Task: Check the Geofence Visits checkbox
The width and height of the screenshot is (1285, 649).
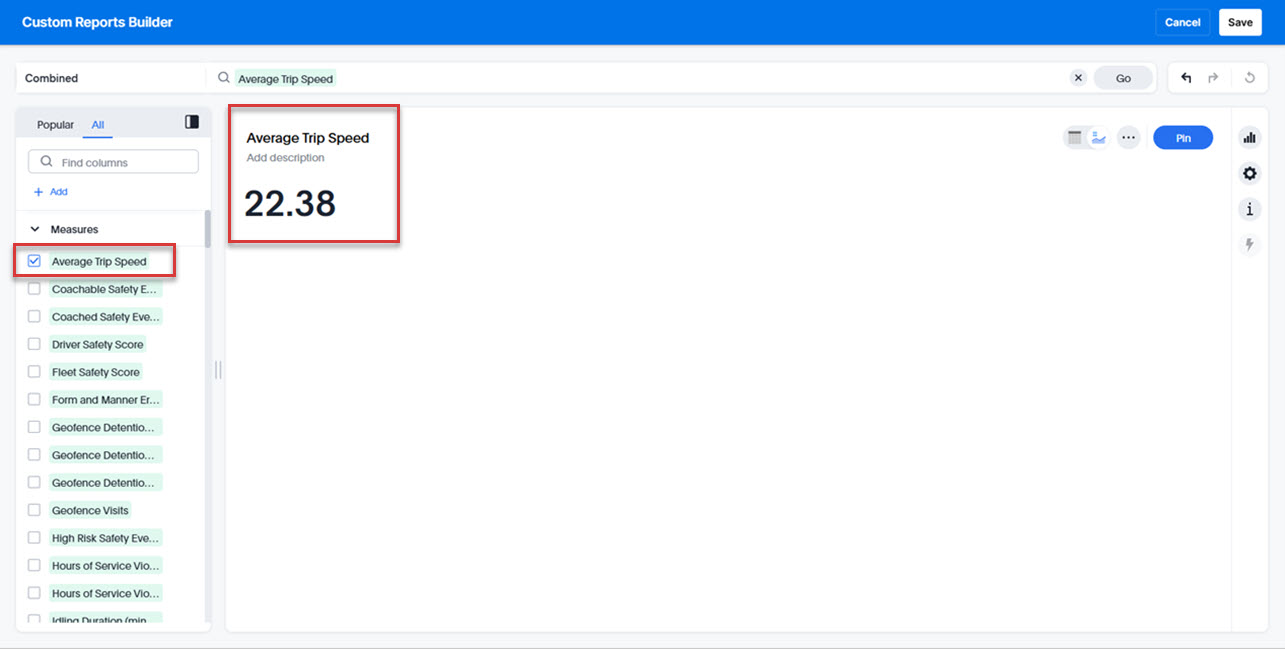Action: (34, 510)
